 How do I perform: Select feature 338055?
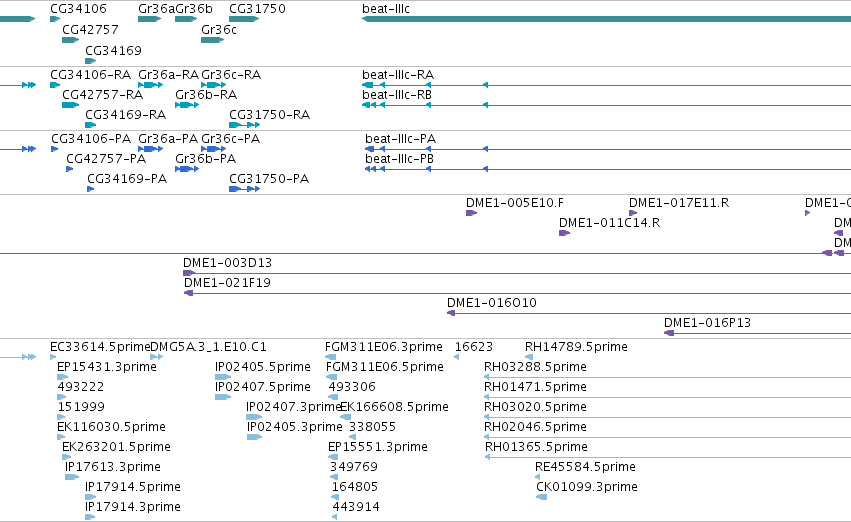tap(352, 437)
